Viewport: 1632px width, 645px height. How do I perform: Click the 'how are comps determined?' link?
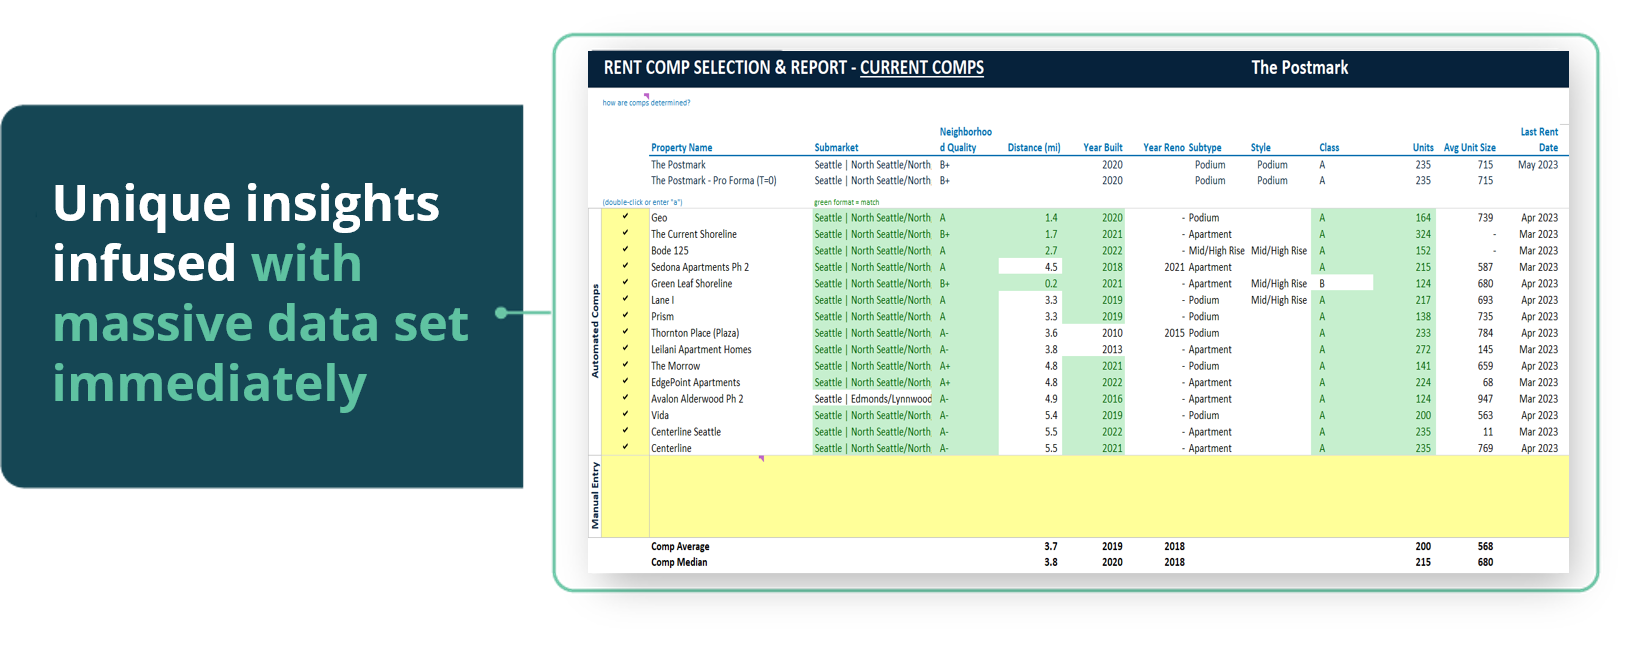pos(646,103)
